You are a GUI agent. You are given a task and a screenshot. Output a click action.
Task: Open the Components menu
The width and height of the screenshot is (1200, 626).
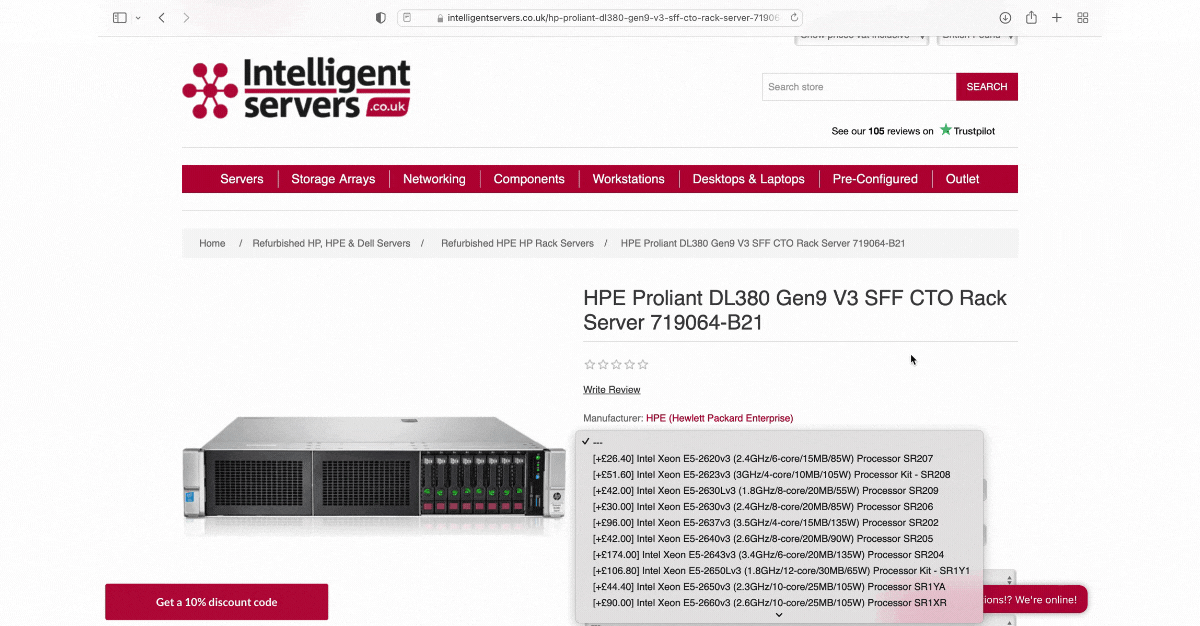click(x=529, y=179)
